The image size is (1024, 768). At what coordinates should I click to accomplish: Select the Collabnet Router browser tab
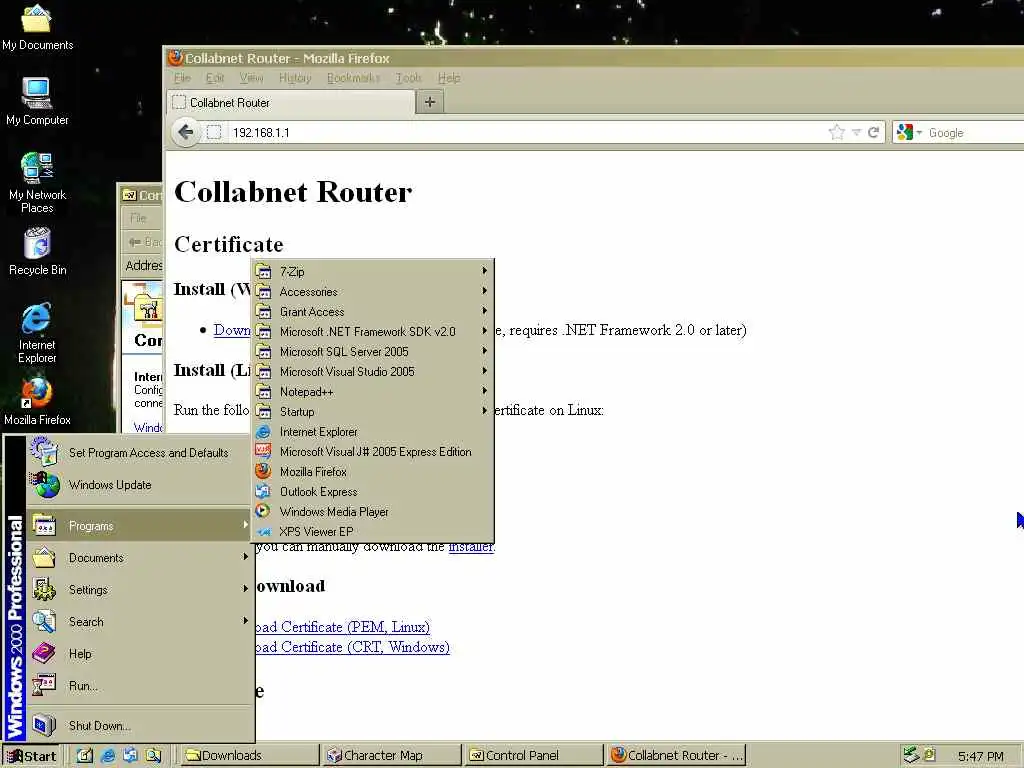(291, 103)
